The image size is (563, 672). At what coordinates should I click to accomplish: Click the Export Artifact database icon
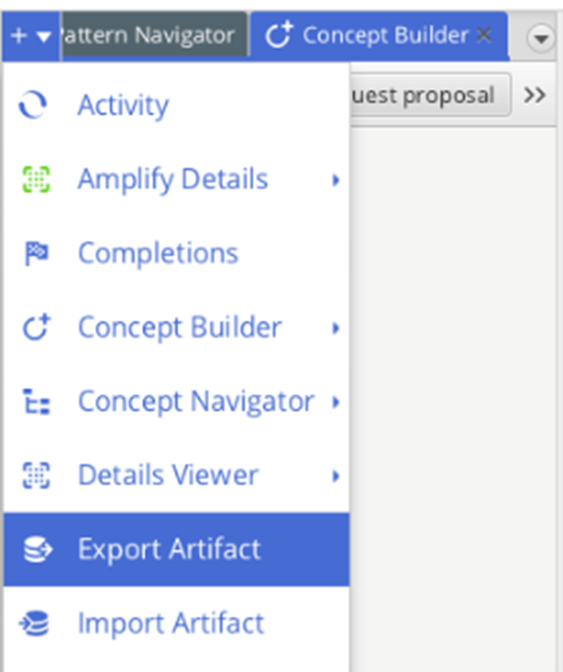coord(37,549)
